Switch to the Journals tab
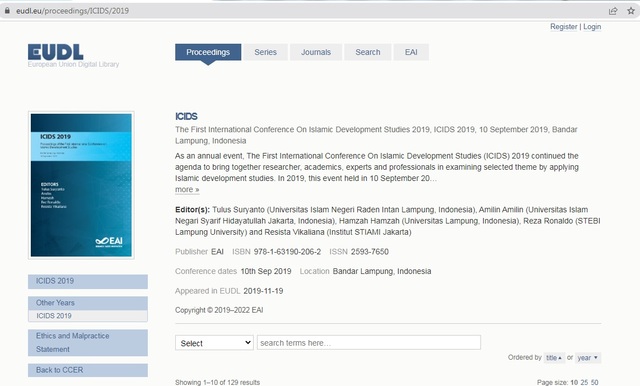Screen dimensions: 640x386 316,52
